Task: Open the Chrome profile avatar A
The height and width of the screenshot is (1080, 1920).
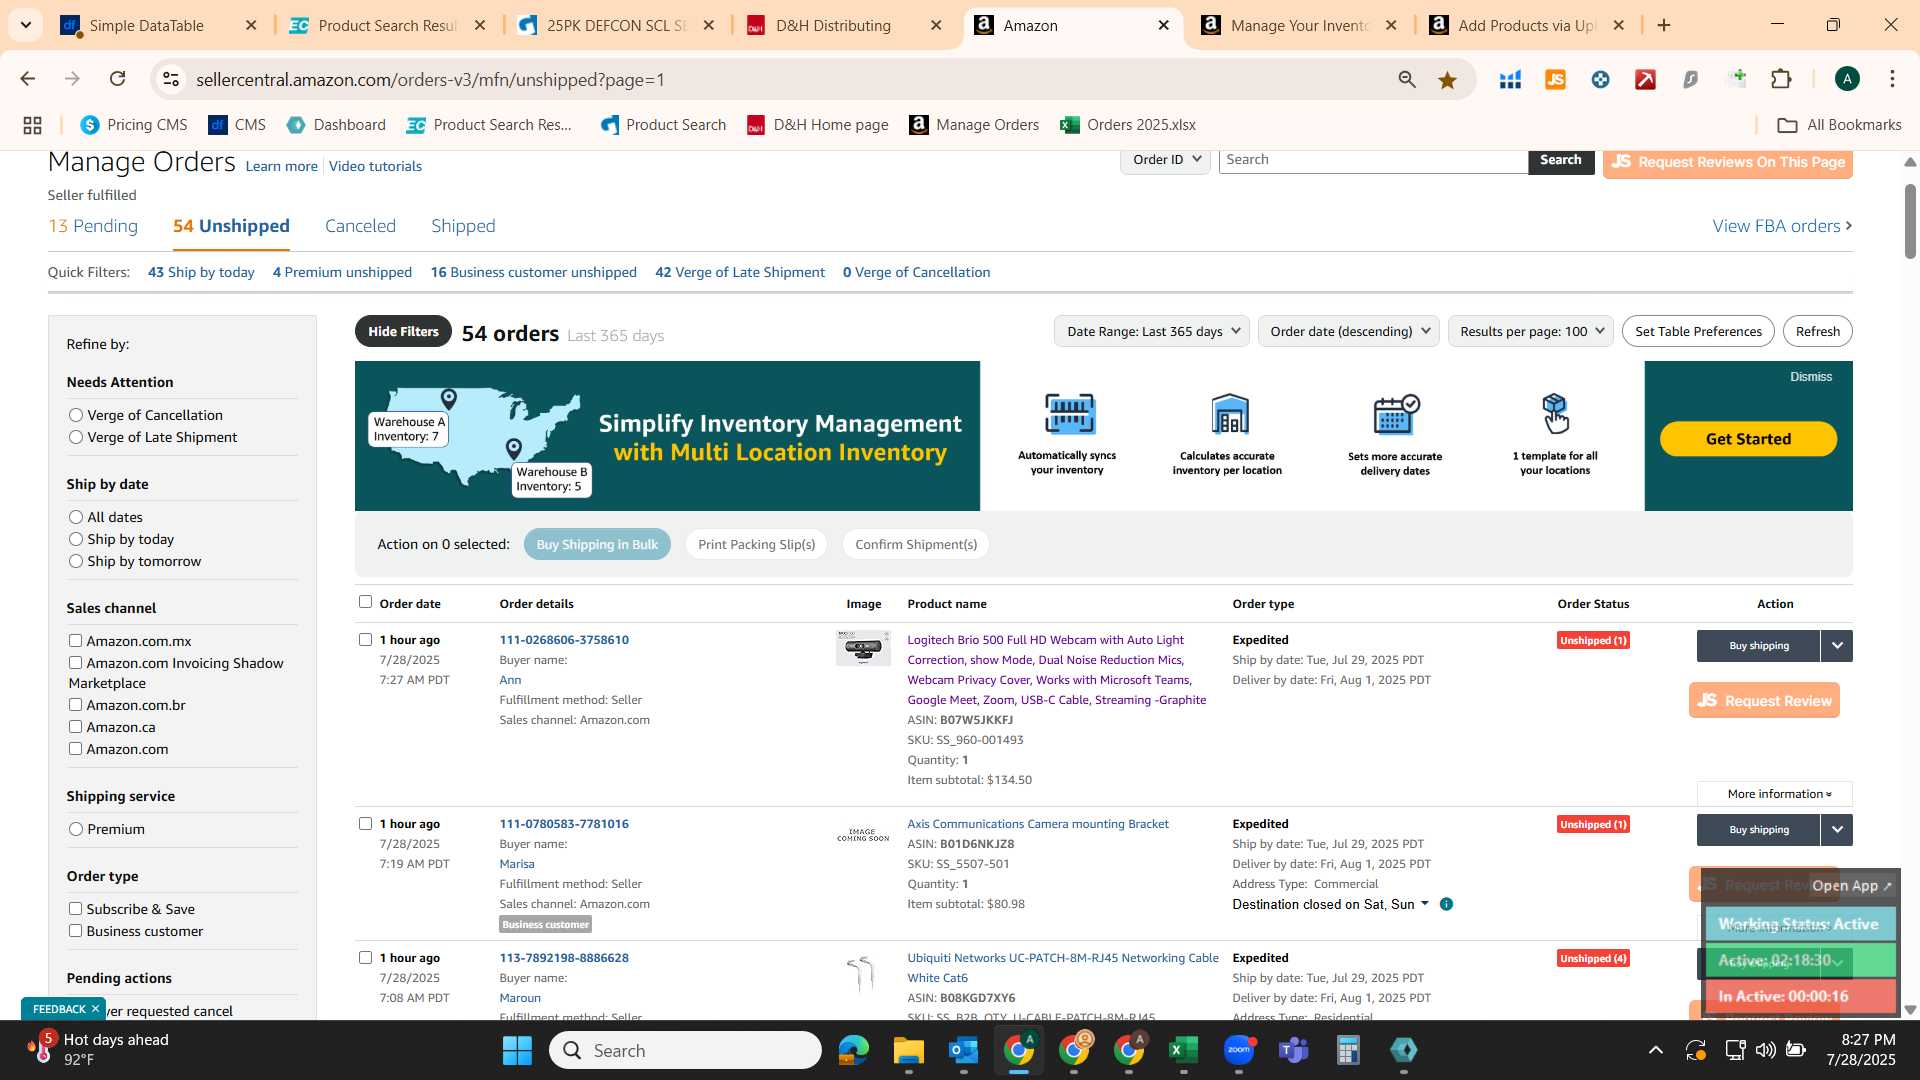Action: point(1847,80)
